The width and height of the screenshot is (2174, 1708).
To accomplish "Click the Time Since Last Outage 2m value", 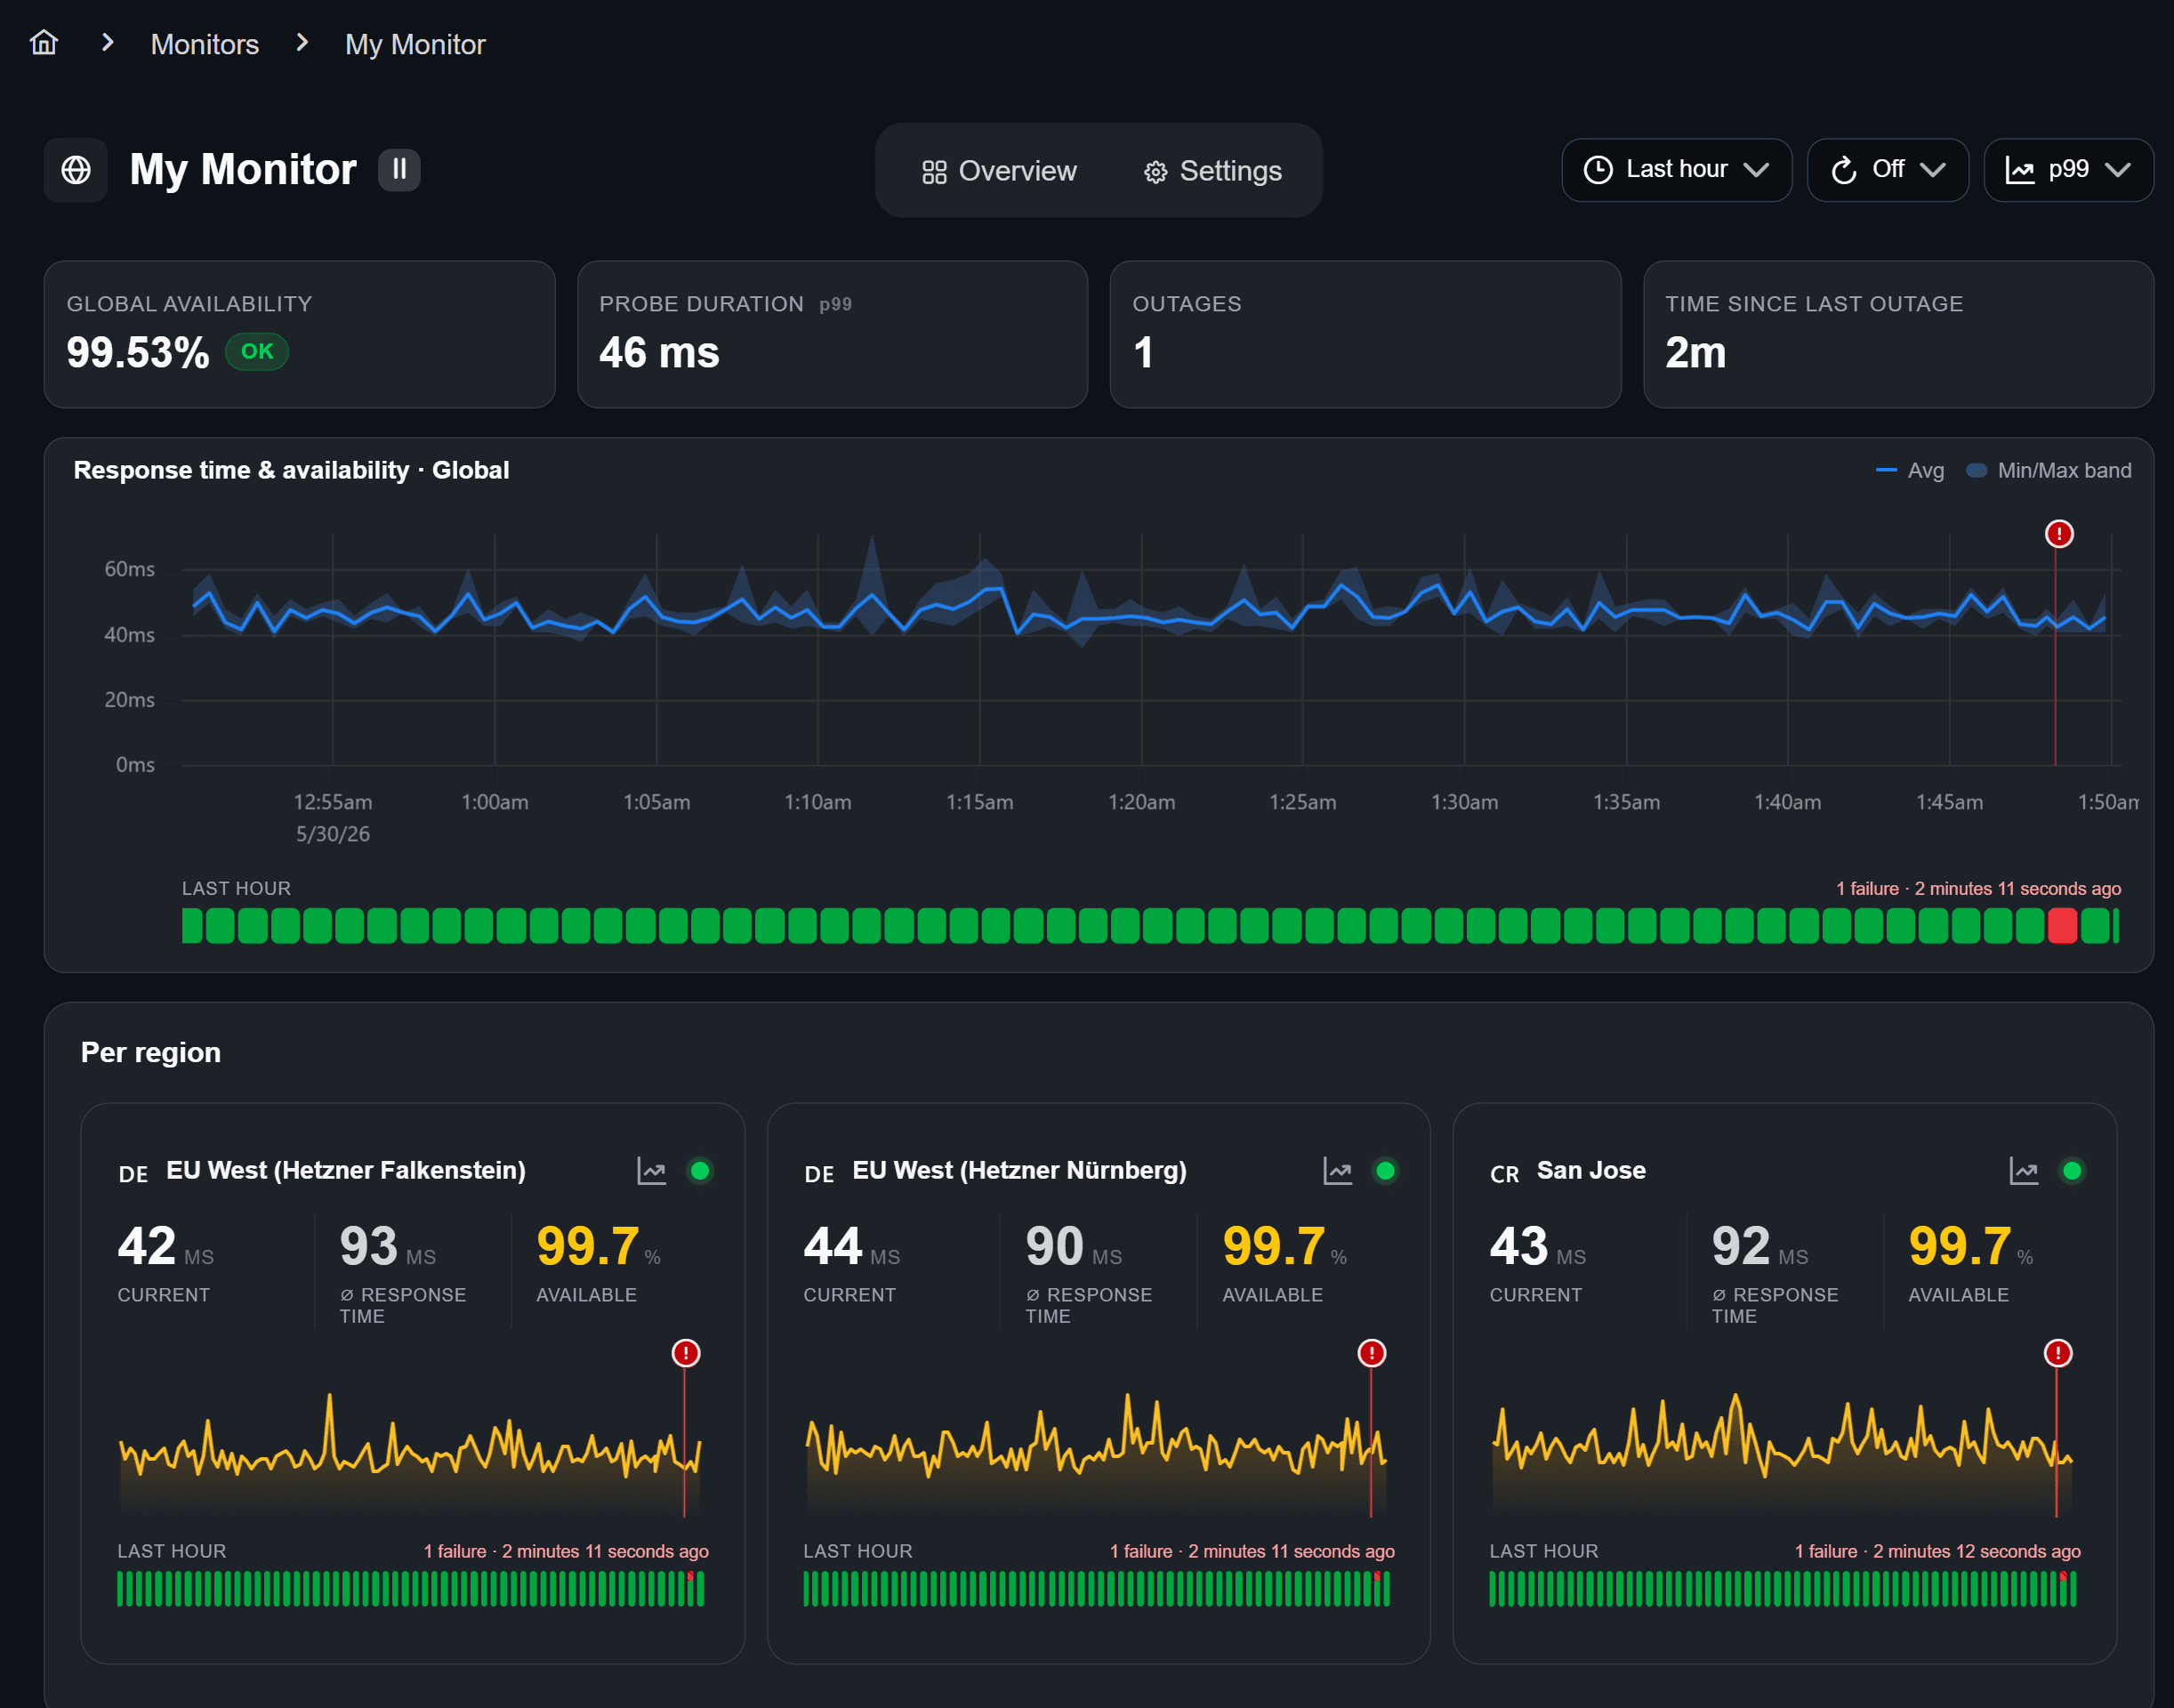I will coord(1695,352).
